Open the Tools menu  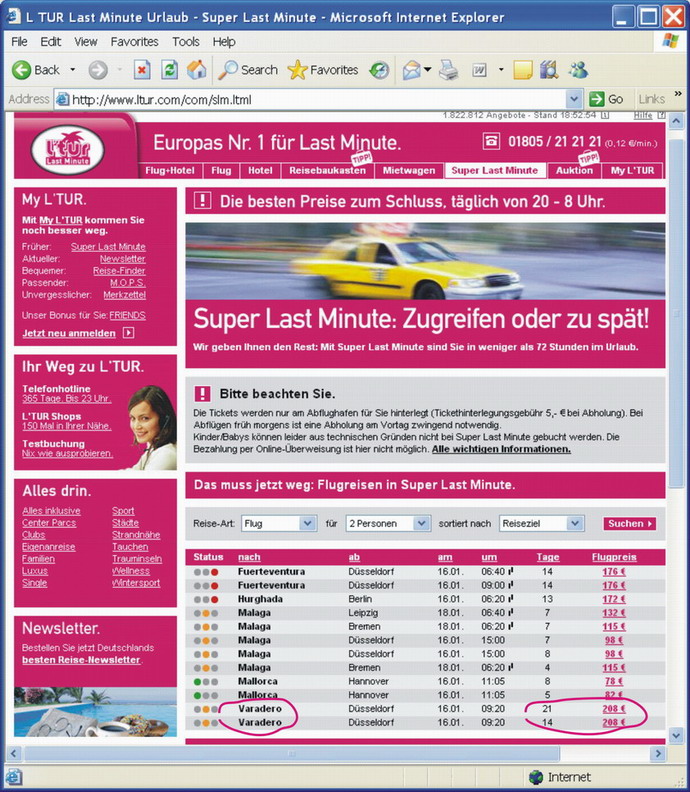[185, 42]
